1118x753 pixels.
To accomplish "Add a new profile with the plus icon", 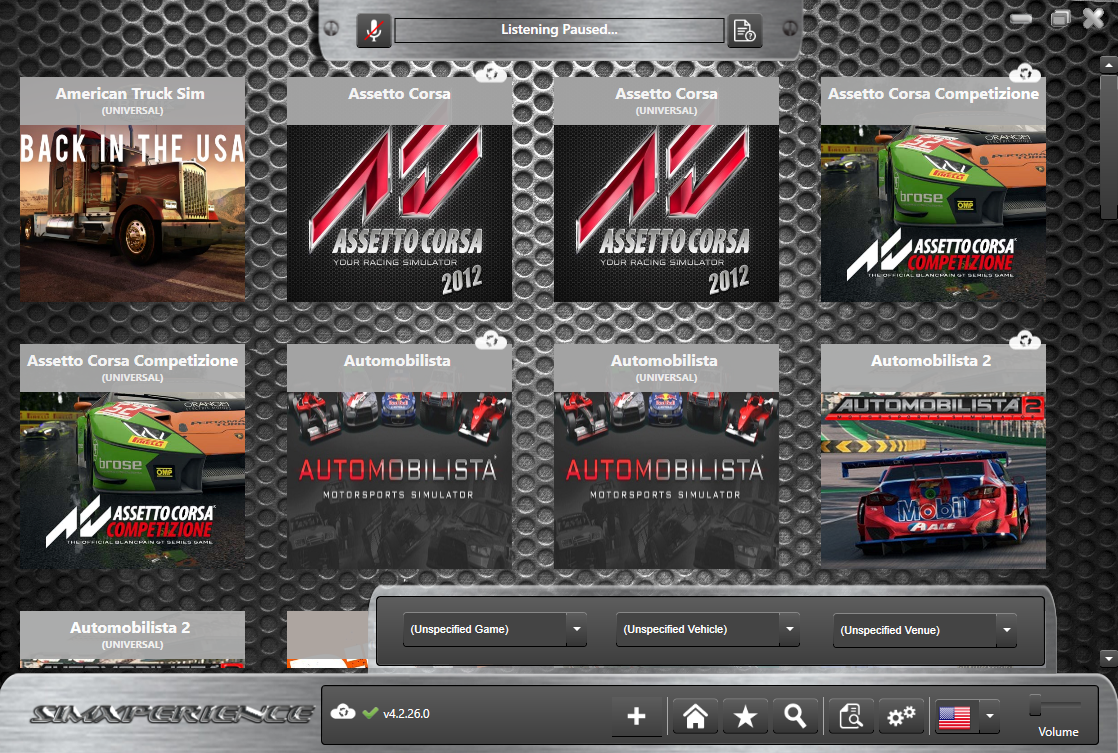I will point(638,716).
